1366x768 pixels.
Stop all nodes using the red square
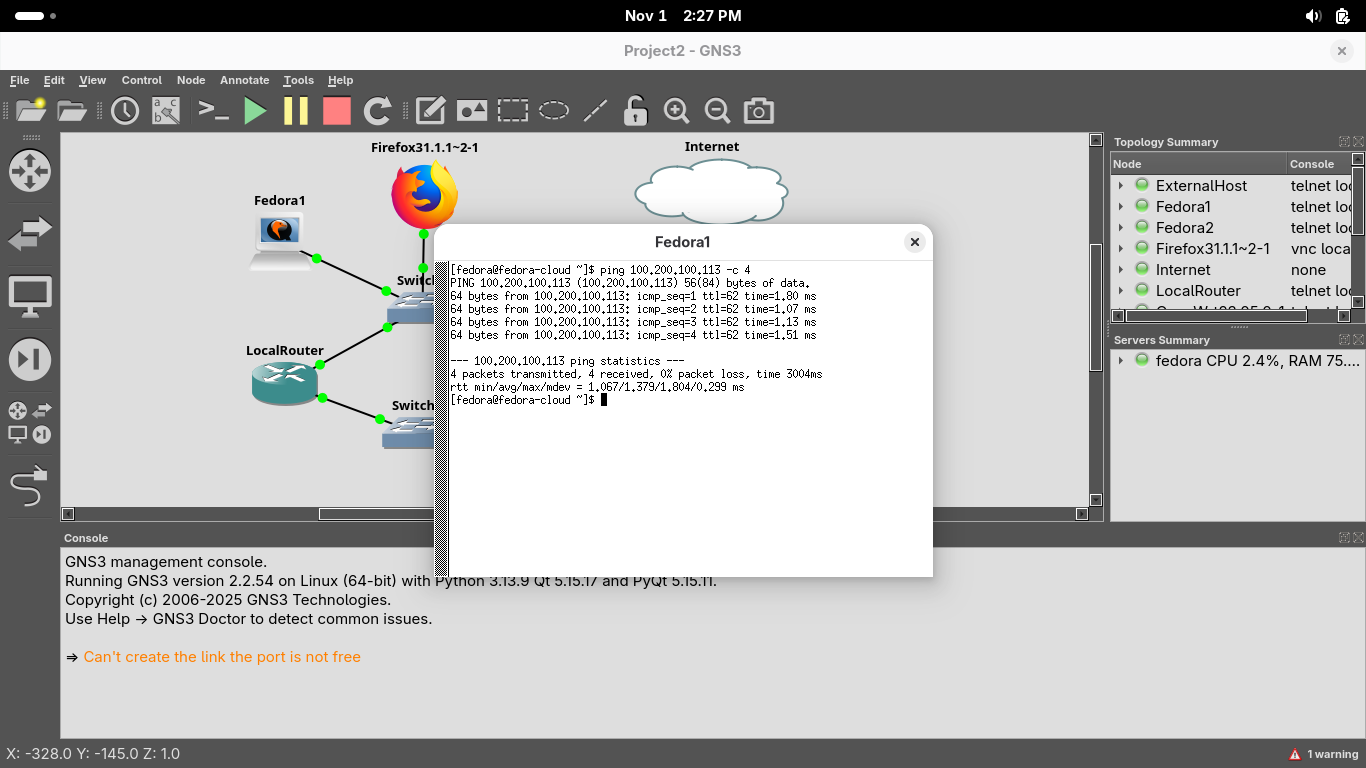pyautogui.click(x=337, y=111)
